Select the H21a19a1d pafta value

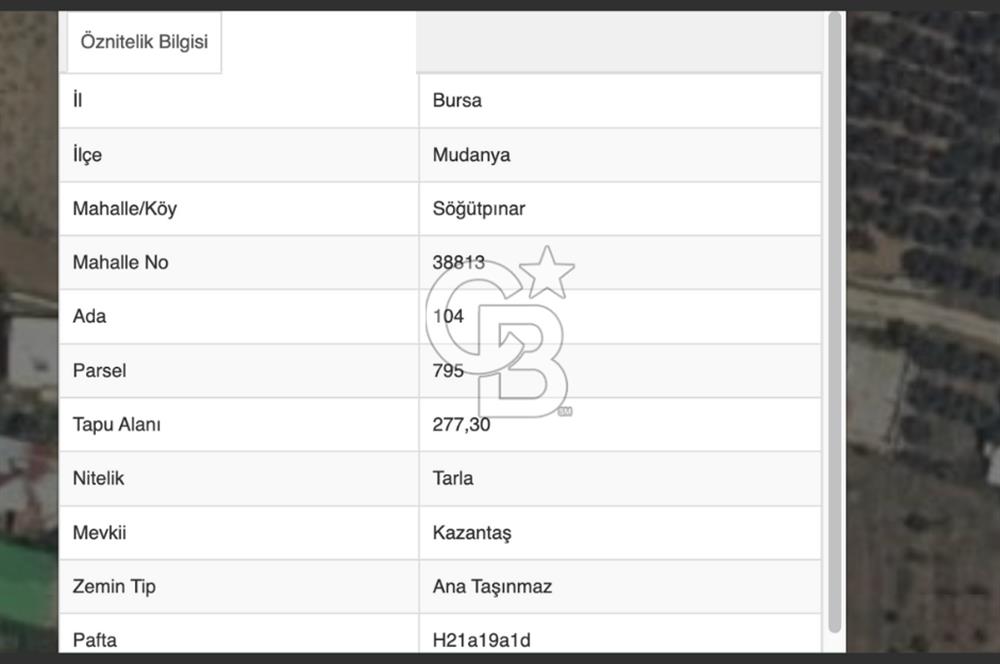(x=482, y=640)
